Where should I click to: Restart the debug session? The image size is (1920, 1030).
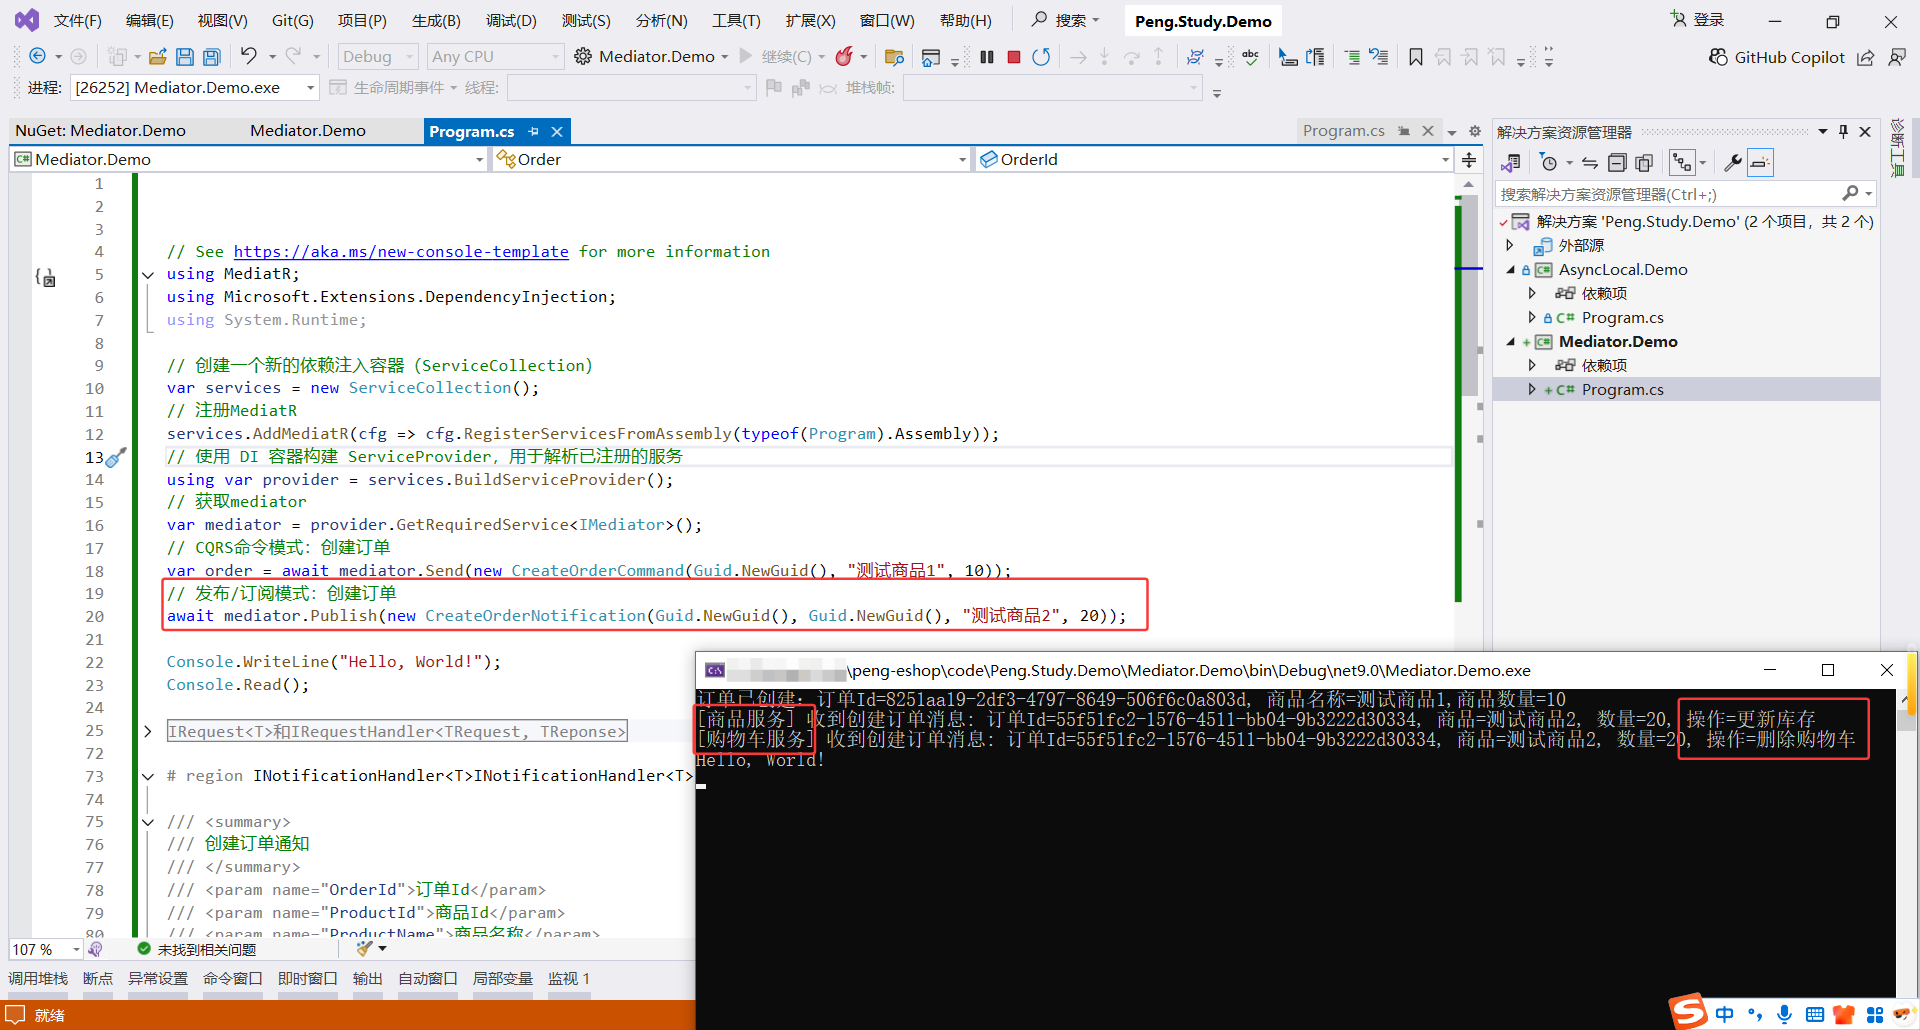(1041, 57)
